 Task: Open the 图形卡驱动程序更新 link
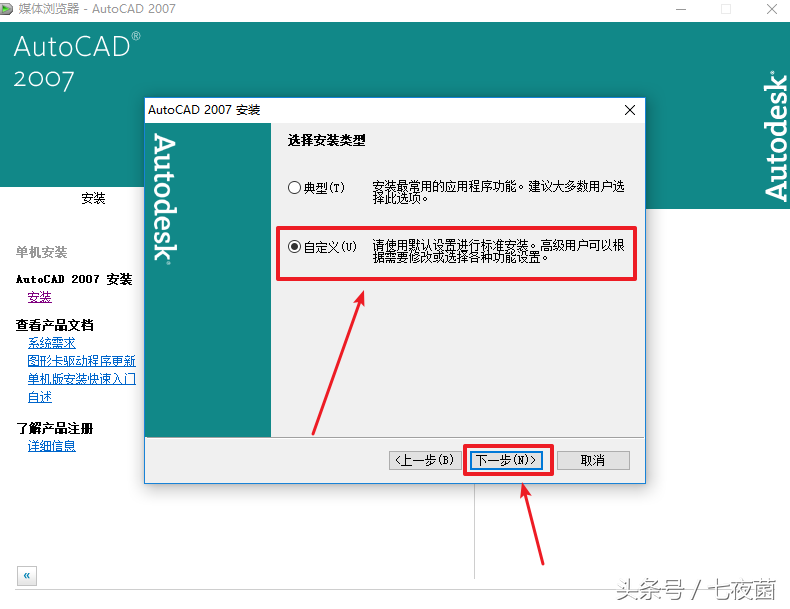tap(82, 361)
